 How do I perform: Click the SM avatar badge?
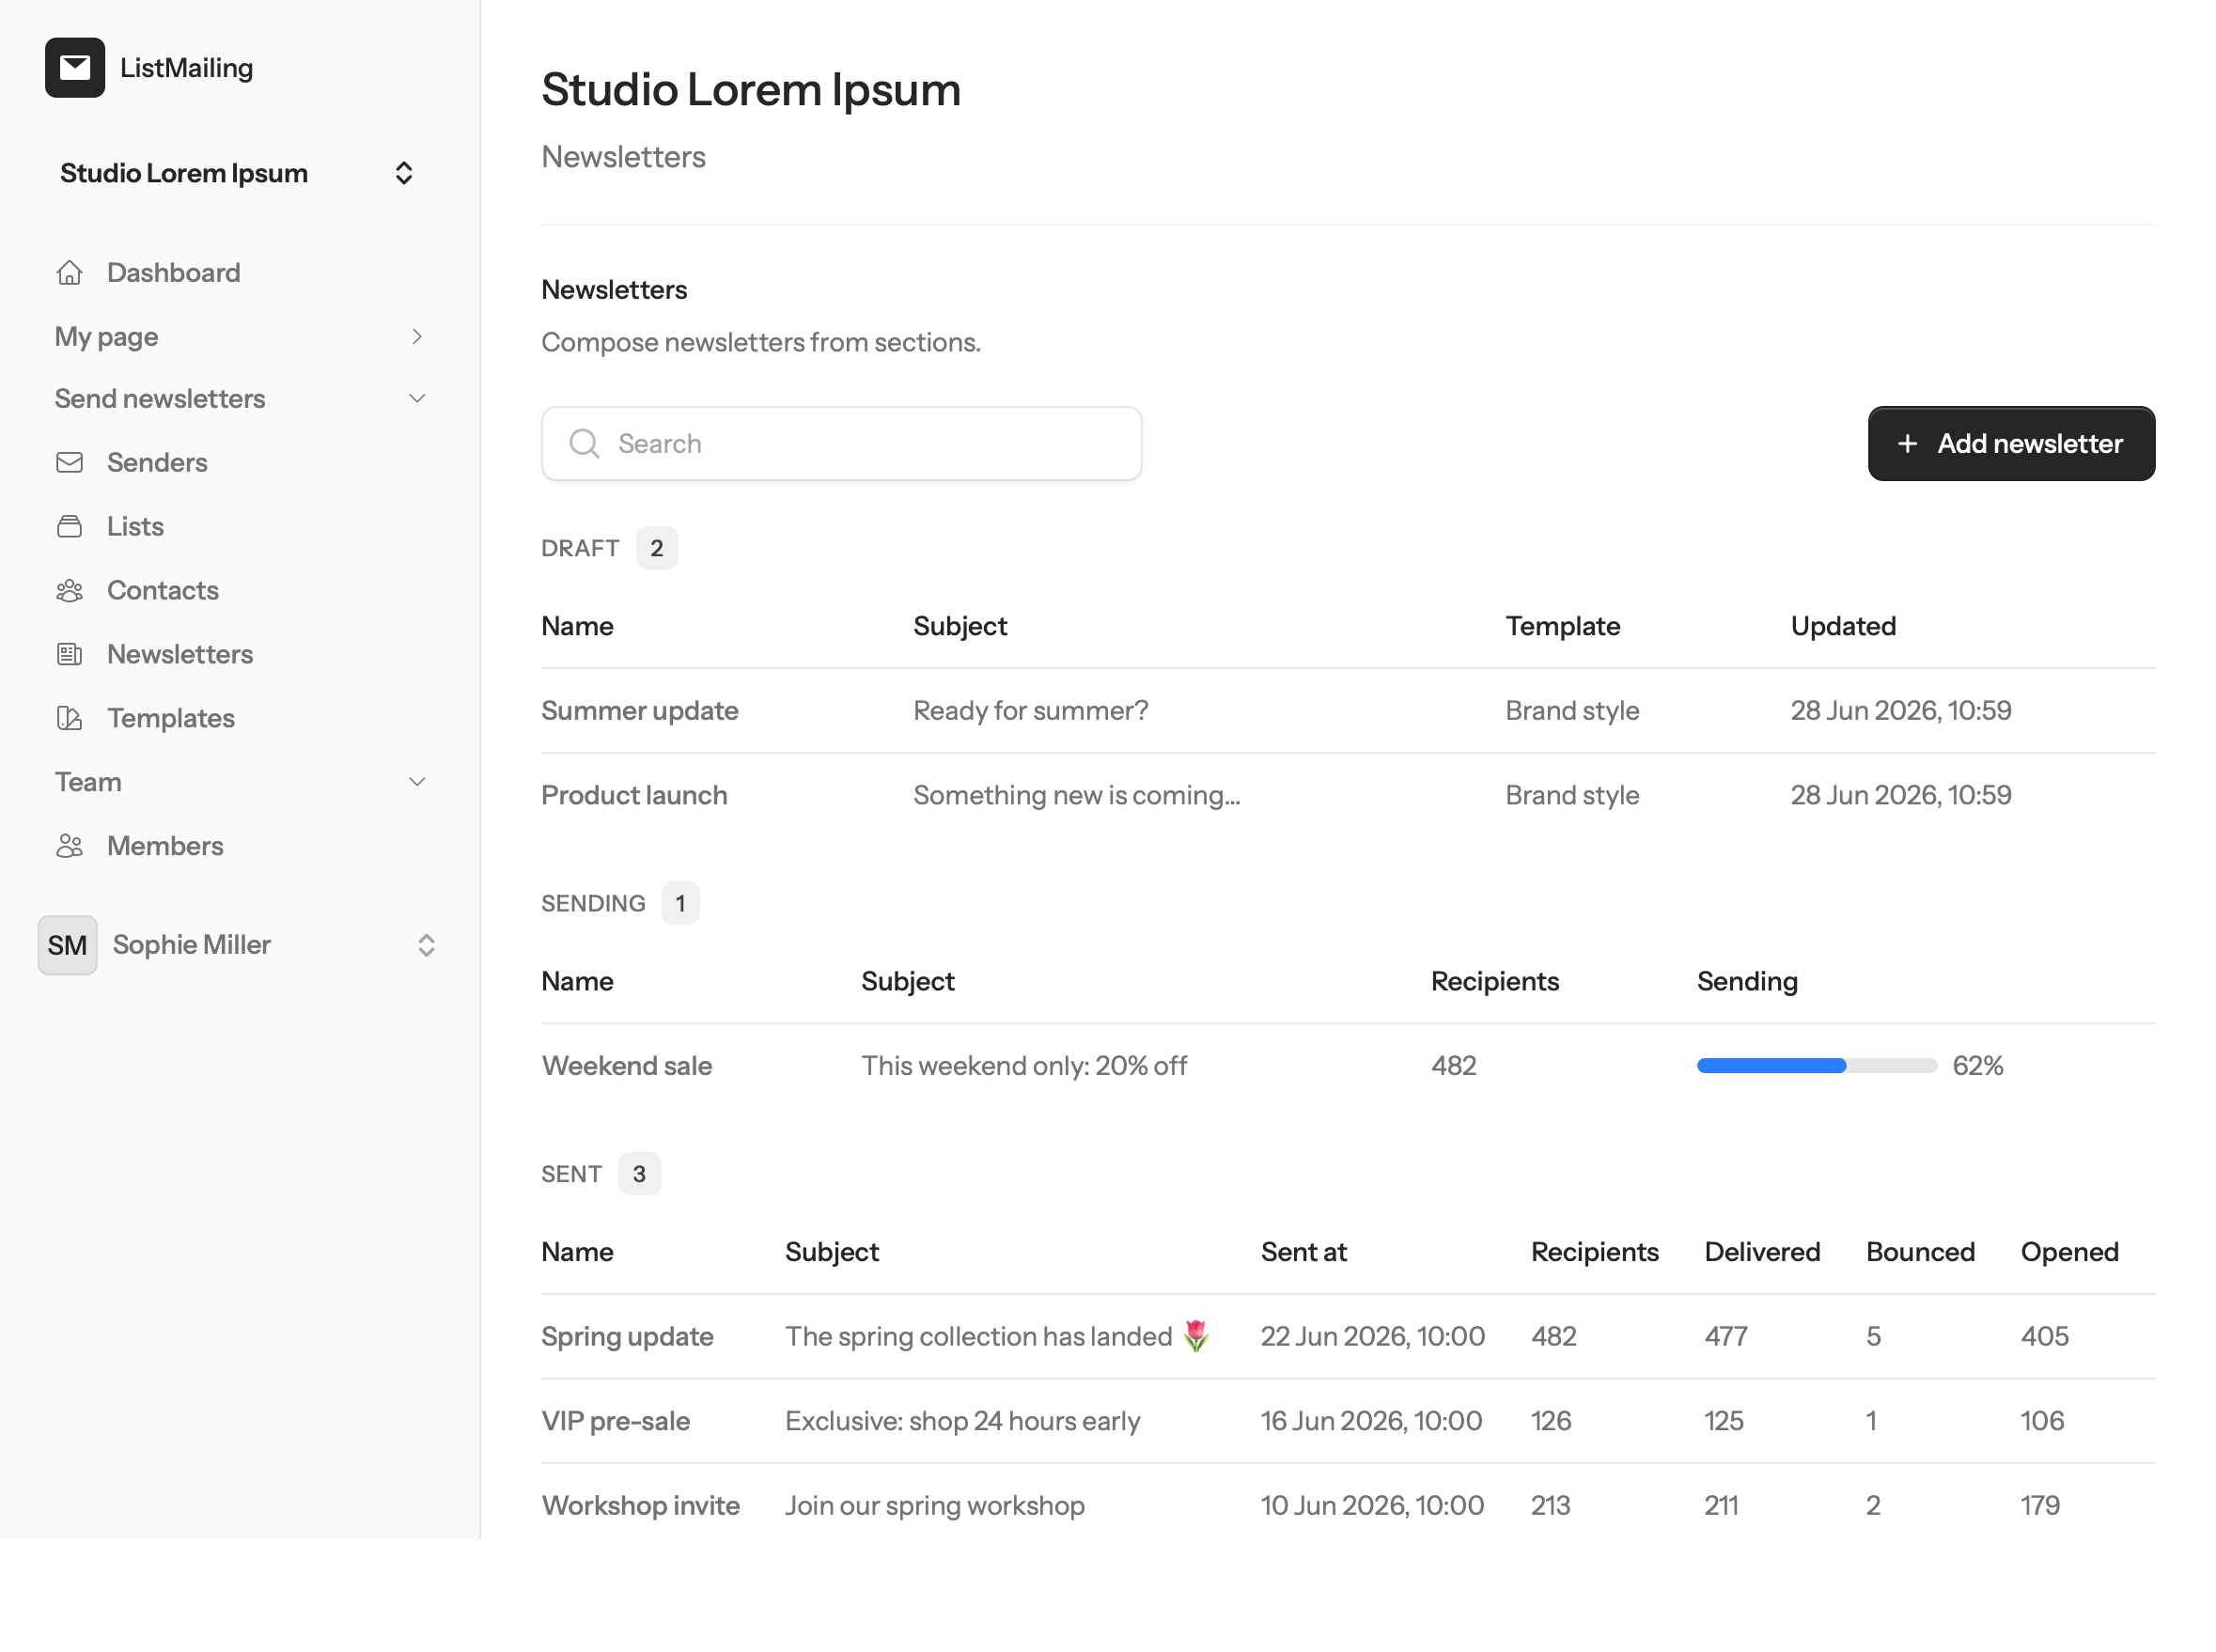[x=67, y=945]
